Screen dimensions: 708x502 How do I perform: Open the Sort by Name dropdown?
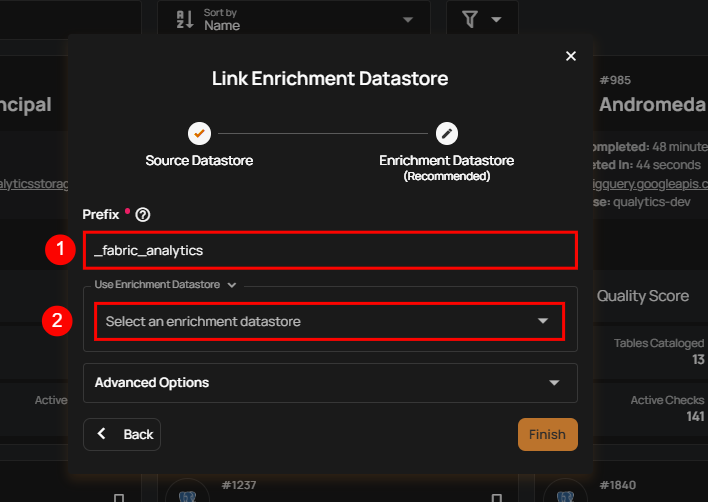click(x=293, y=19)
